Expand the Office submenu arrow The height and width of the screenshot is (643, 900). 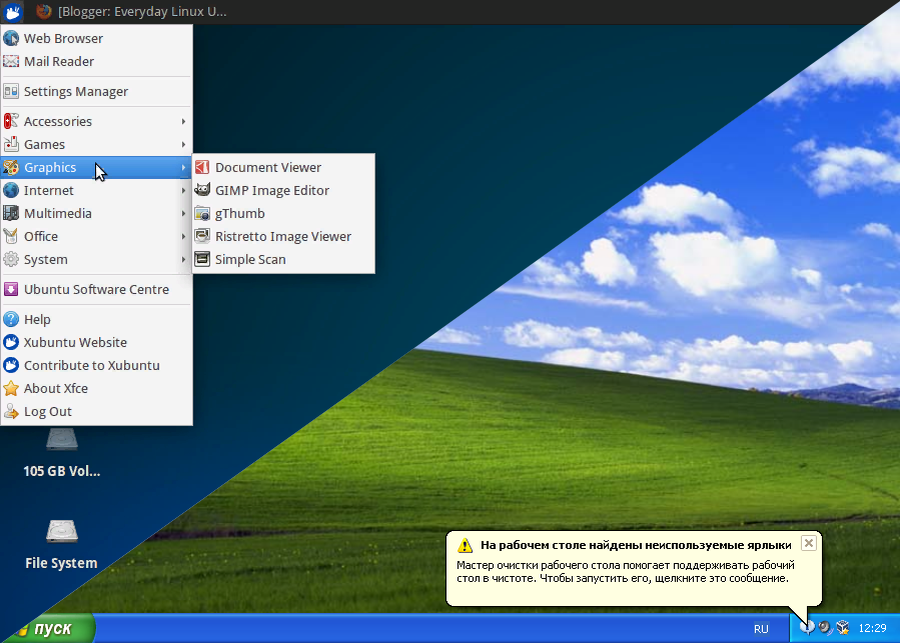[183, 236]
